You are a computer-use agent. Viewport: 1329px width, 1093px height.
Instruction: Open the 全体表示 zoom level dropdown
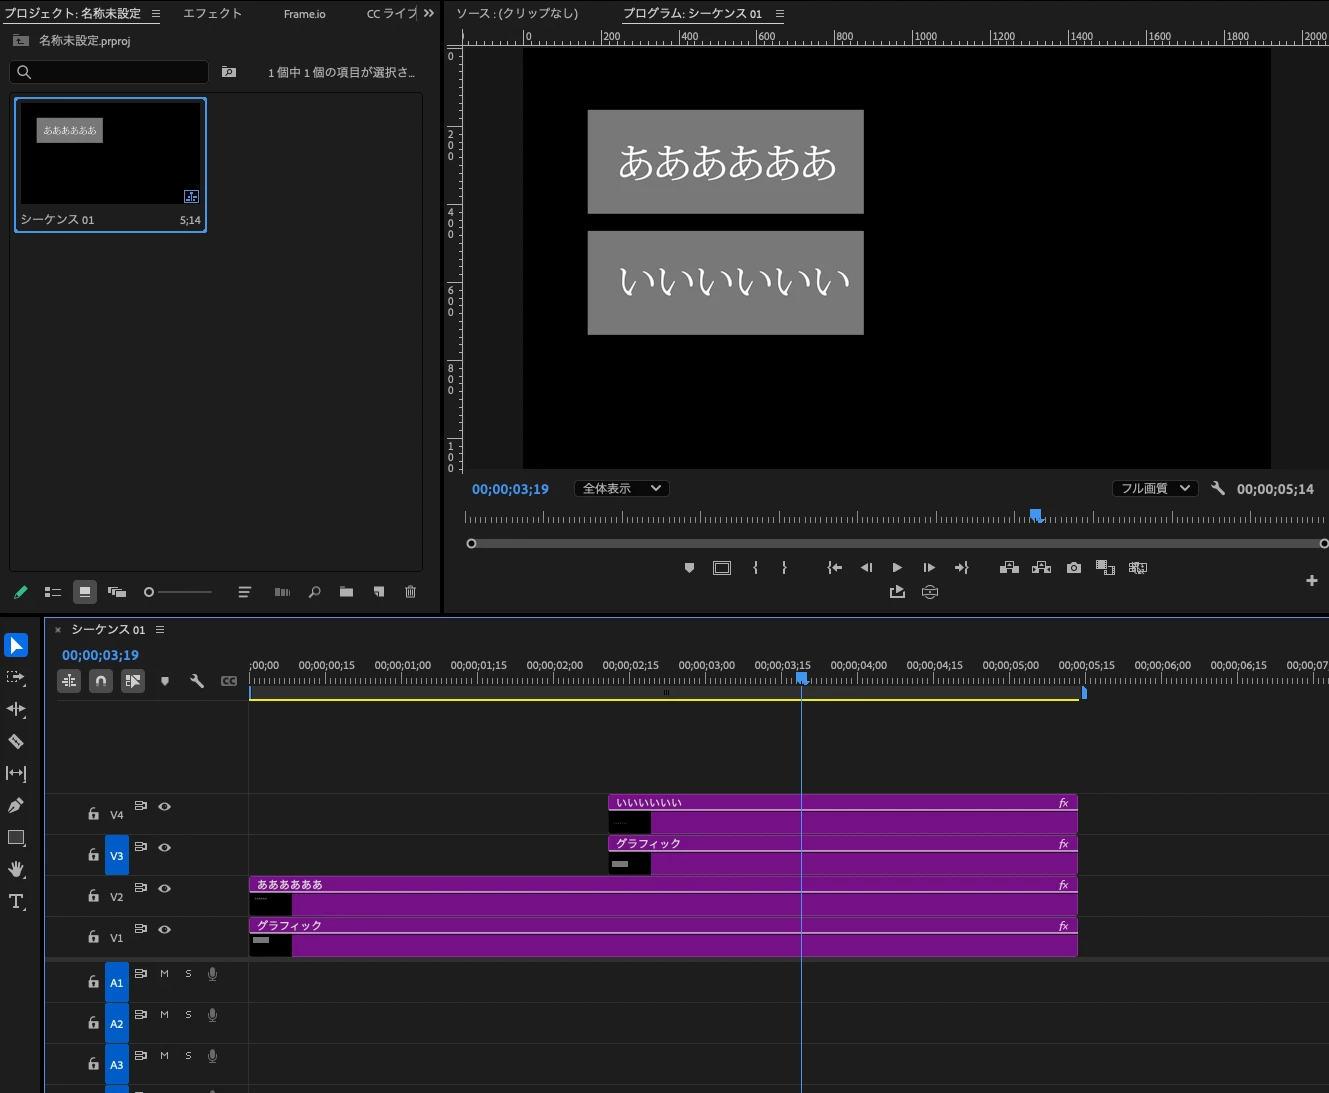pos(621,488)
